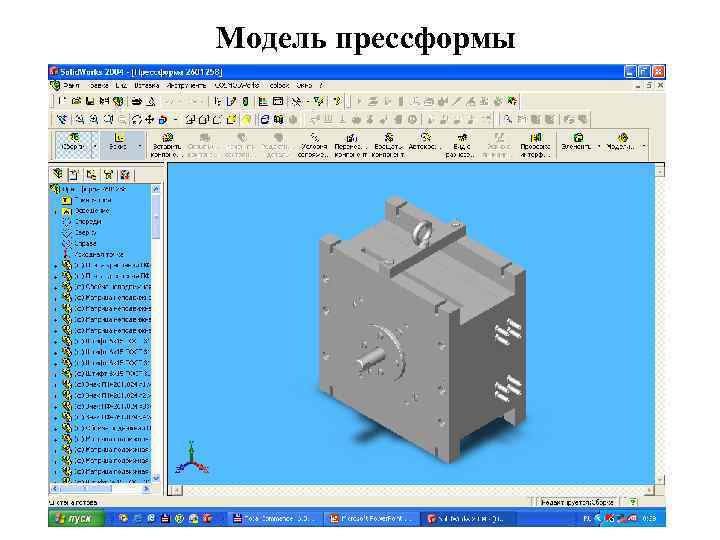Viewport: 720px width, 540px height.
Task: Click Вид с разнесенными частями tool
Action: tap(461, 146)
